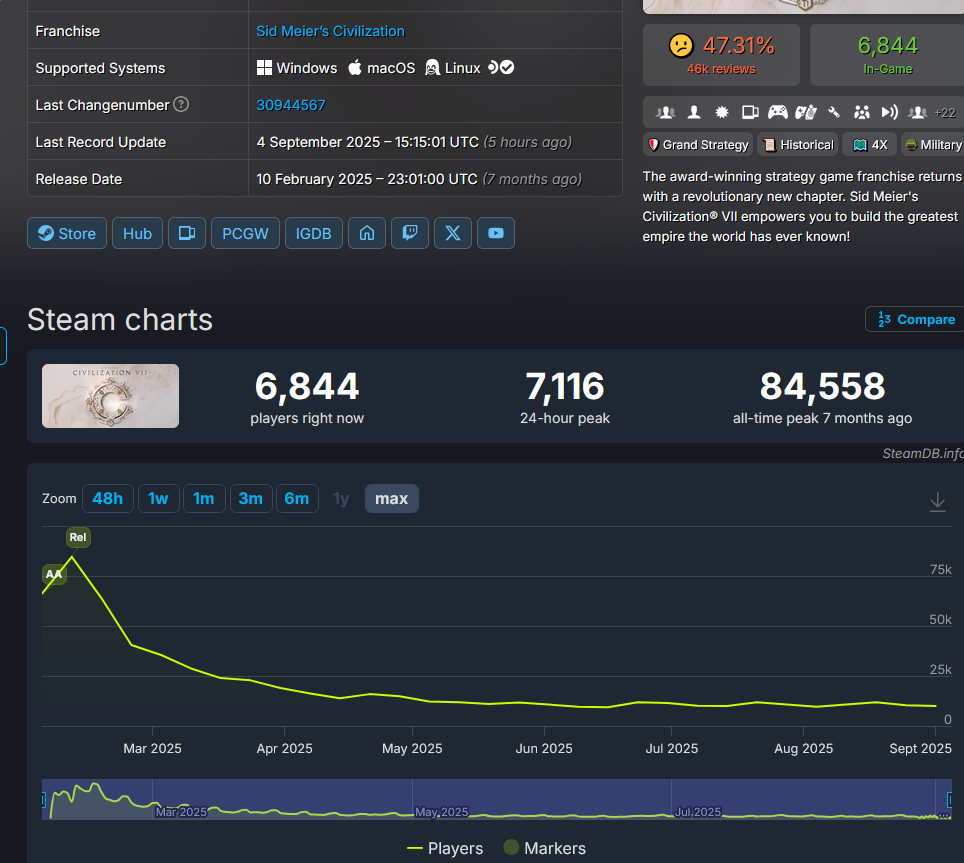Viewport: 964px width, 863px height.
Task: Click the trading cards category icon
Action: click(x=805, y=112)
